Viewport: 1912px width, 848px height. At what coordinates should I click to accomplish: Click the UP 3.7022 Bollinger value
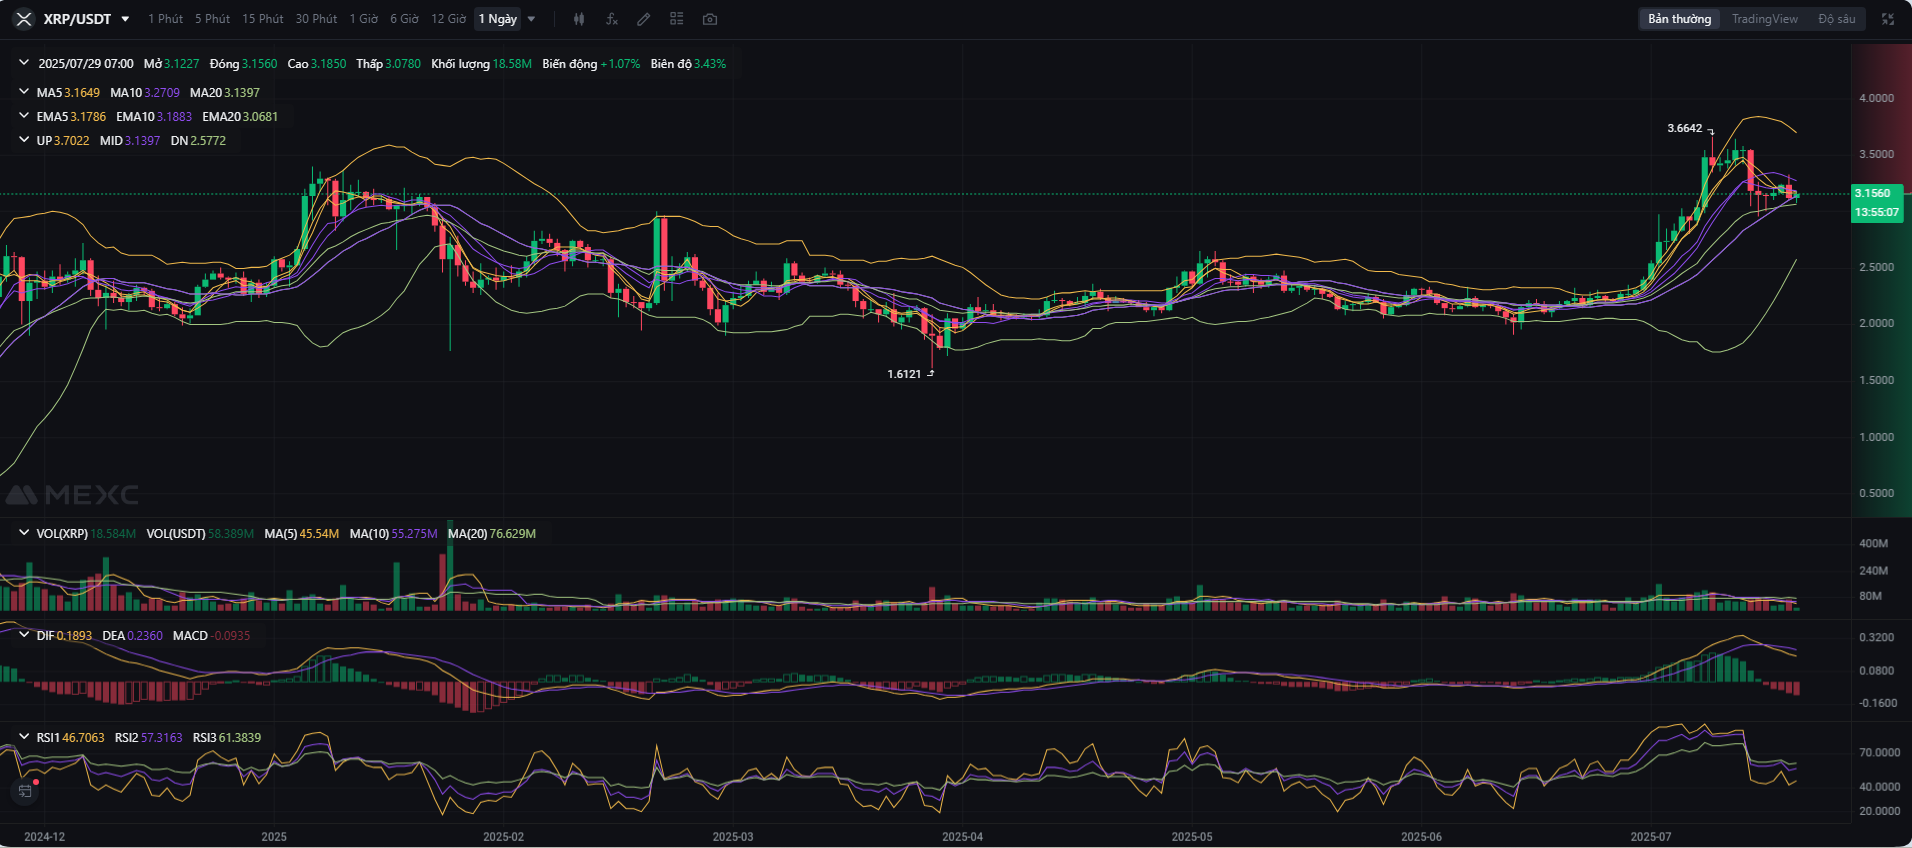[63, 140]
